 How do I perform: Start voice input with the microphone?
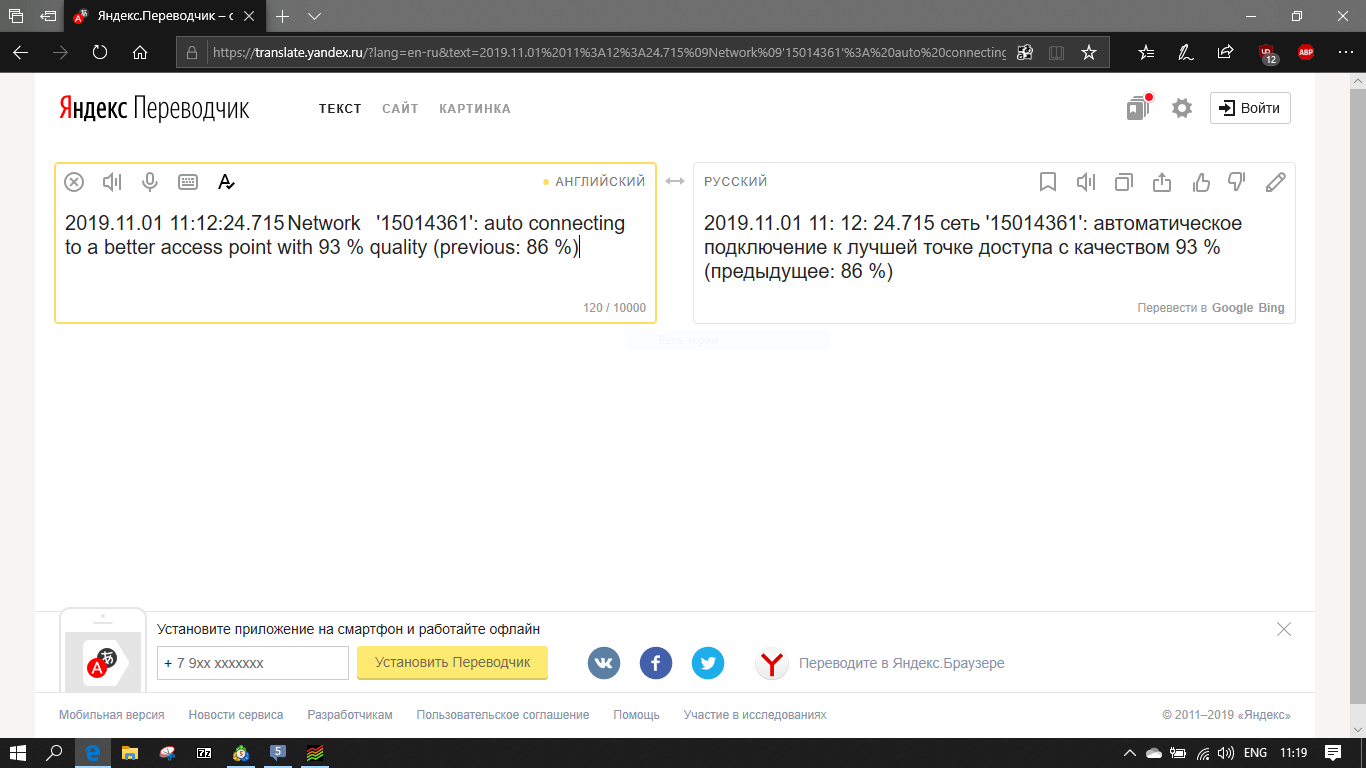pyautogui.click(x=150, y=182)
